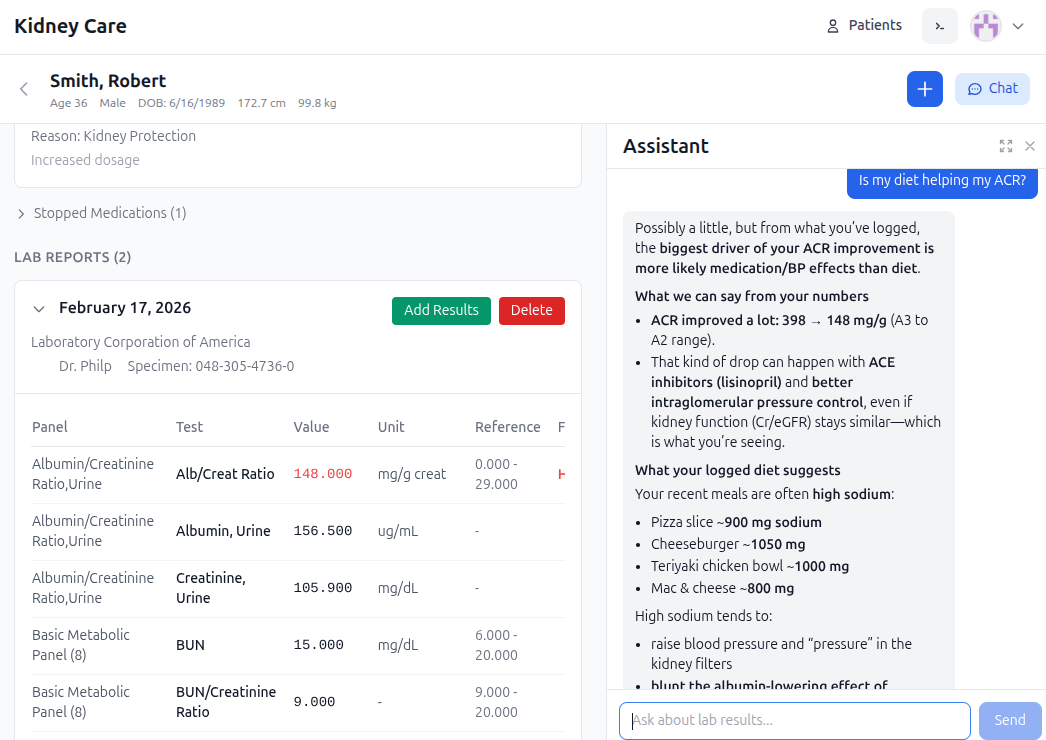Open the account dropdown next to the avatar

pos(1017,25)
